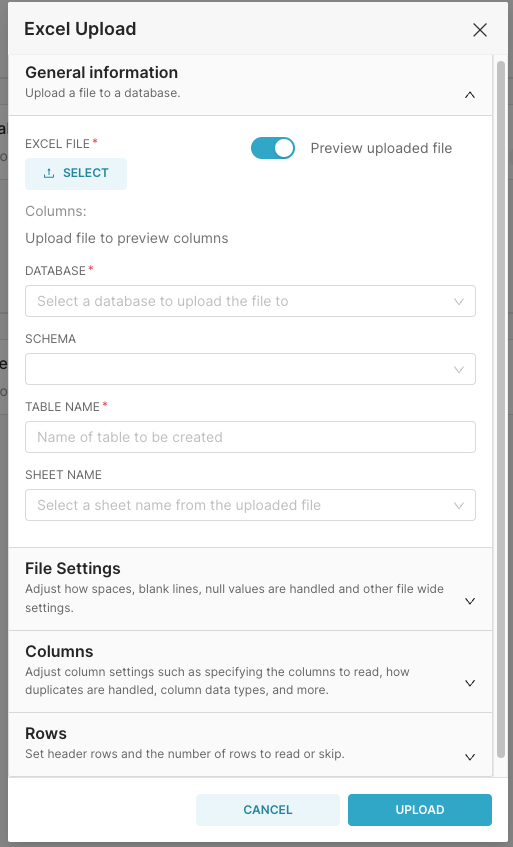
Task: Open the Sheet Name dropdown
Action: (x=250, y=505)
